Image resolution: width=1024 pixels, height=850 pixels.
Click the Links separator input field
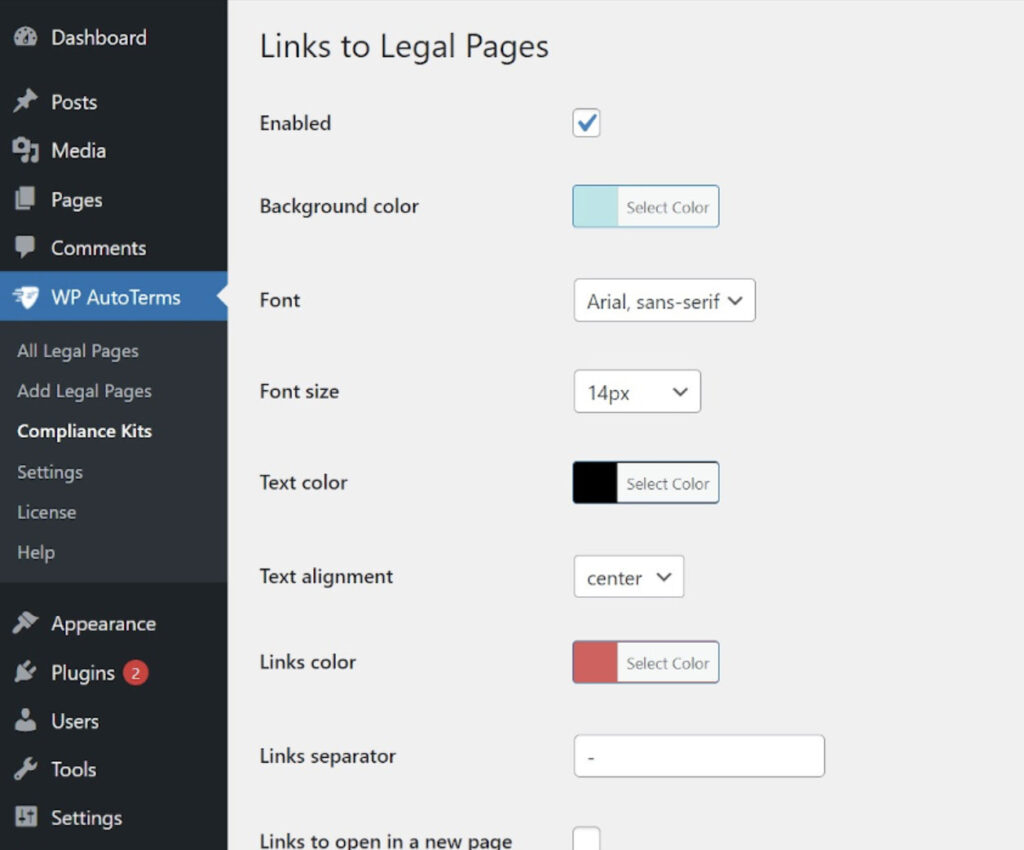pyautogui.click(x=699, y=756)
